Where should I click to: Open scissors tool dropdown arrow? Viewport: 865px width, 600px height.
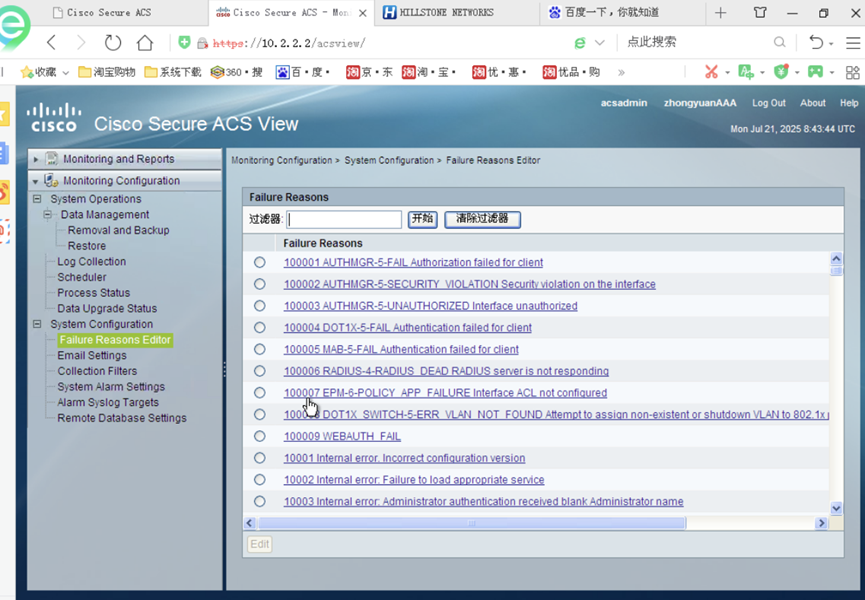[x=727, y=72]
